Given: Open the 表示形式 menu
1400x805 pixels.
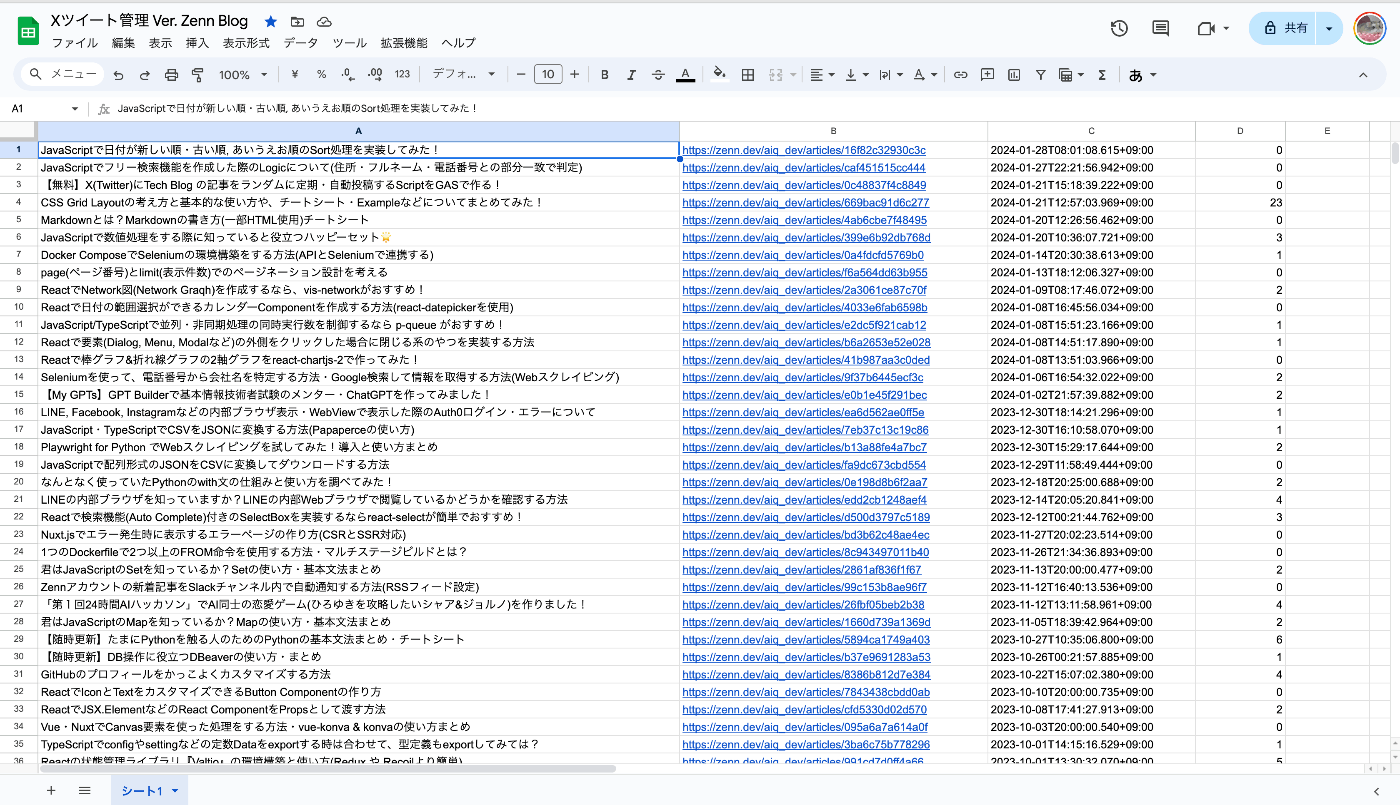Looking at the screenshot, I should [246, 43].
